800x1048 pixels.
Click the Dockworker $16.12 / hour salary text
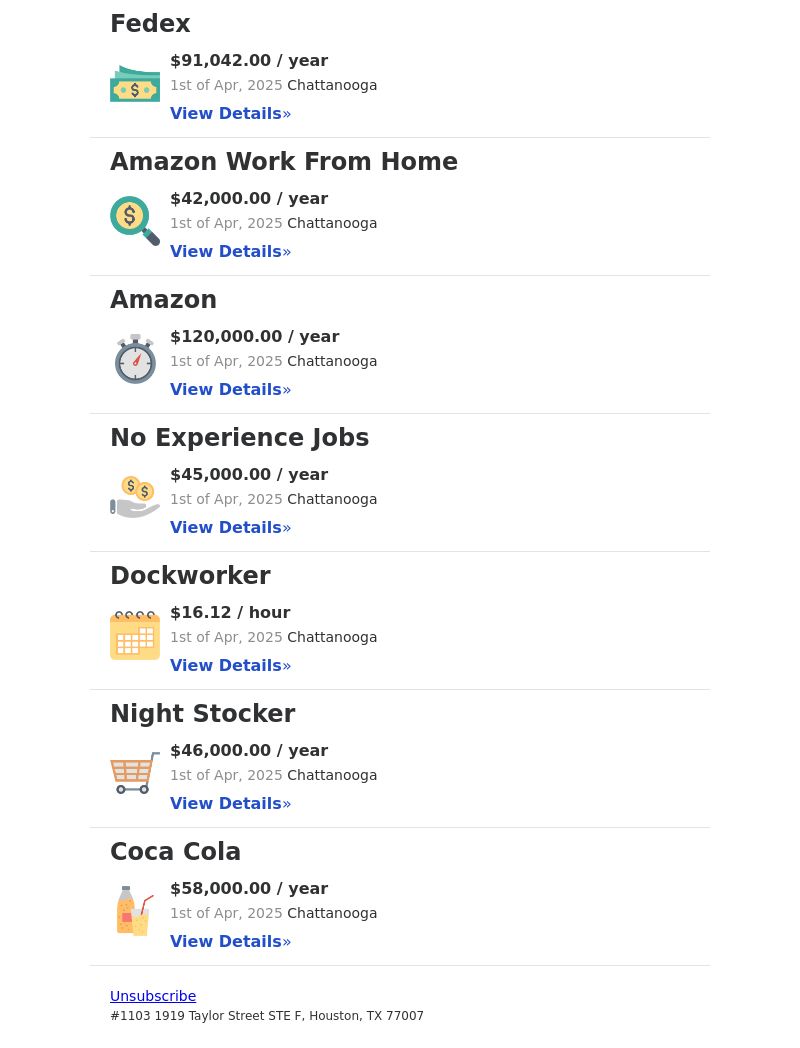pyautogui.click(x=231, y=612)
